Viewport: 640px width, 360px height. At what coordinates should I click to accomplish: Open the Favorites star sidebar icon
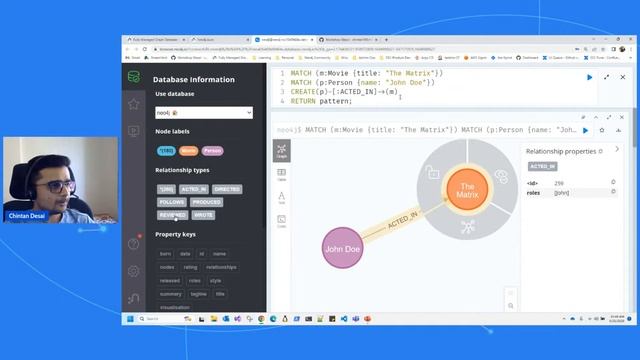133,104
